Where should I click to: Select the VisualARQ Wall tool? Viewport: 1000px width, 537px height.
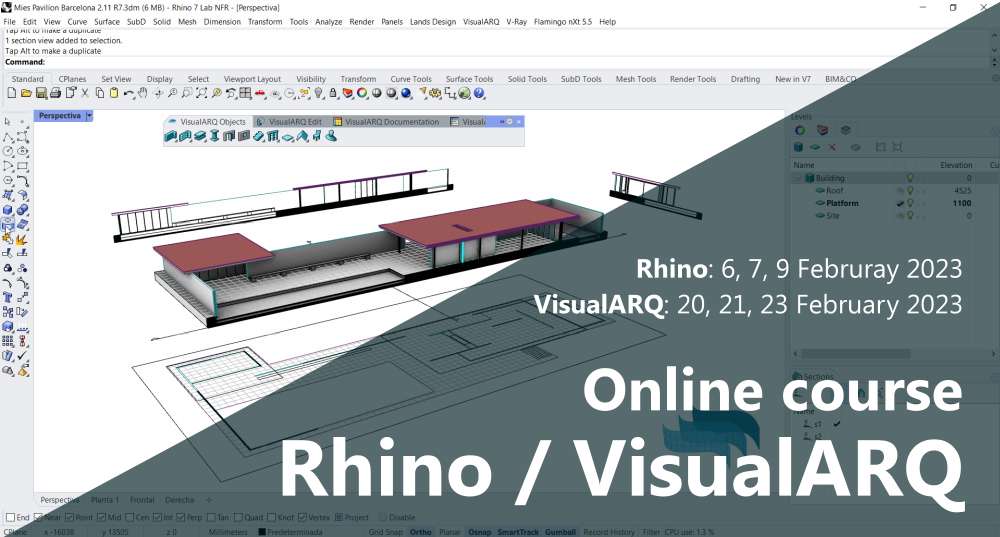tap(171, 136)
